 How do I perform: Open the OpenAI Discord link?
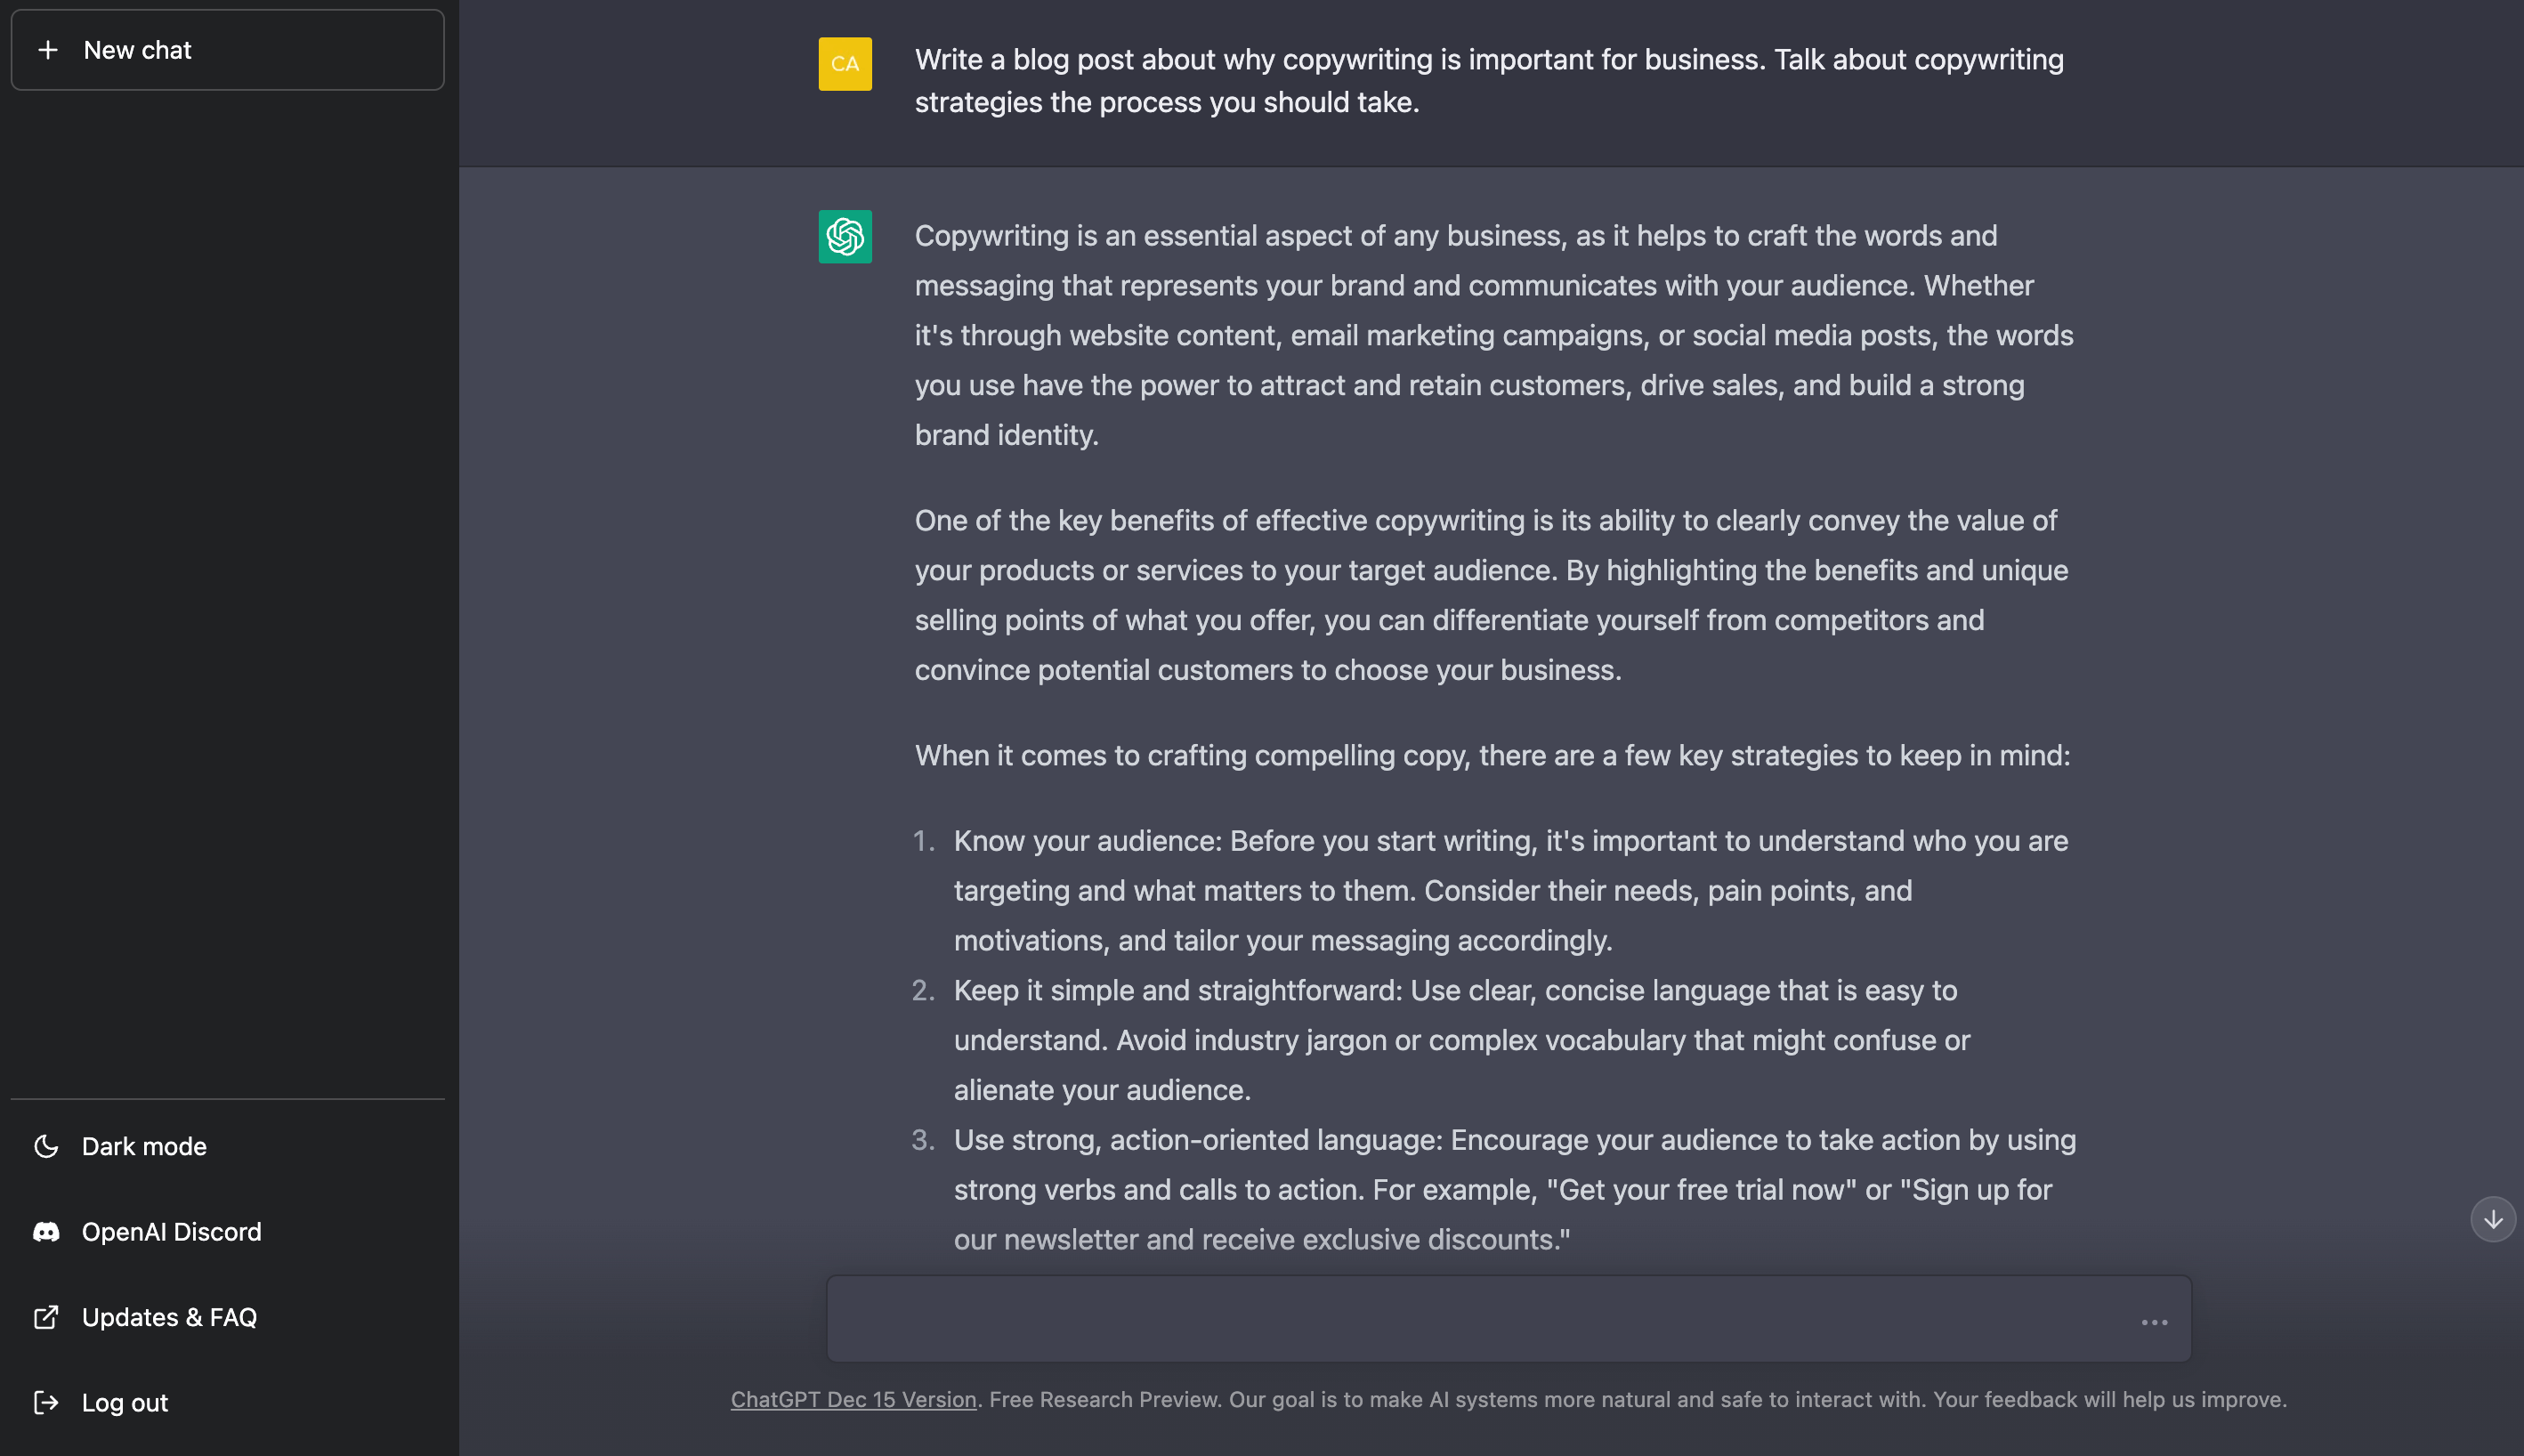(227, 1232)
